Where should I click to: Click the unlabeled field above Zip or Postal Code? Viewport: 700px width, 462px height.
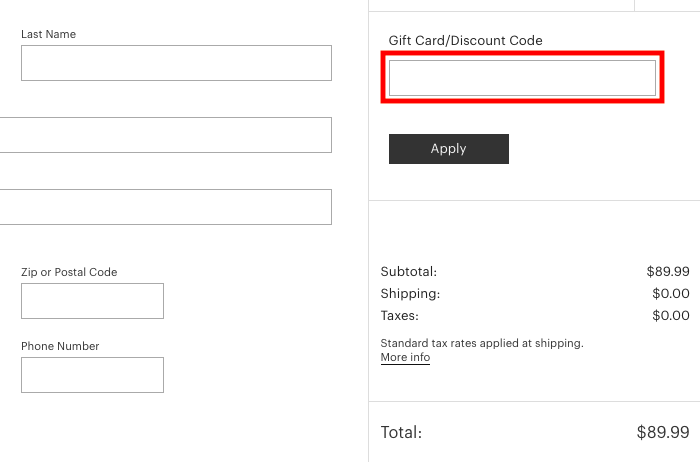point(166,207)
